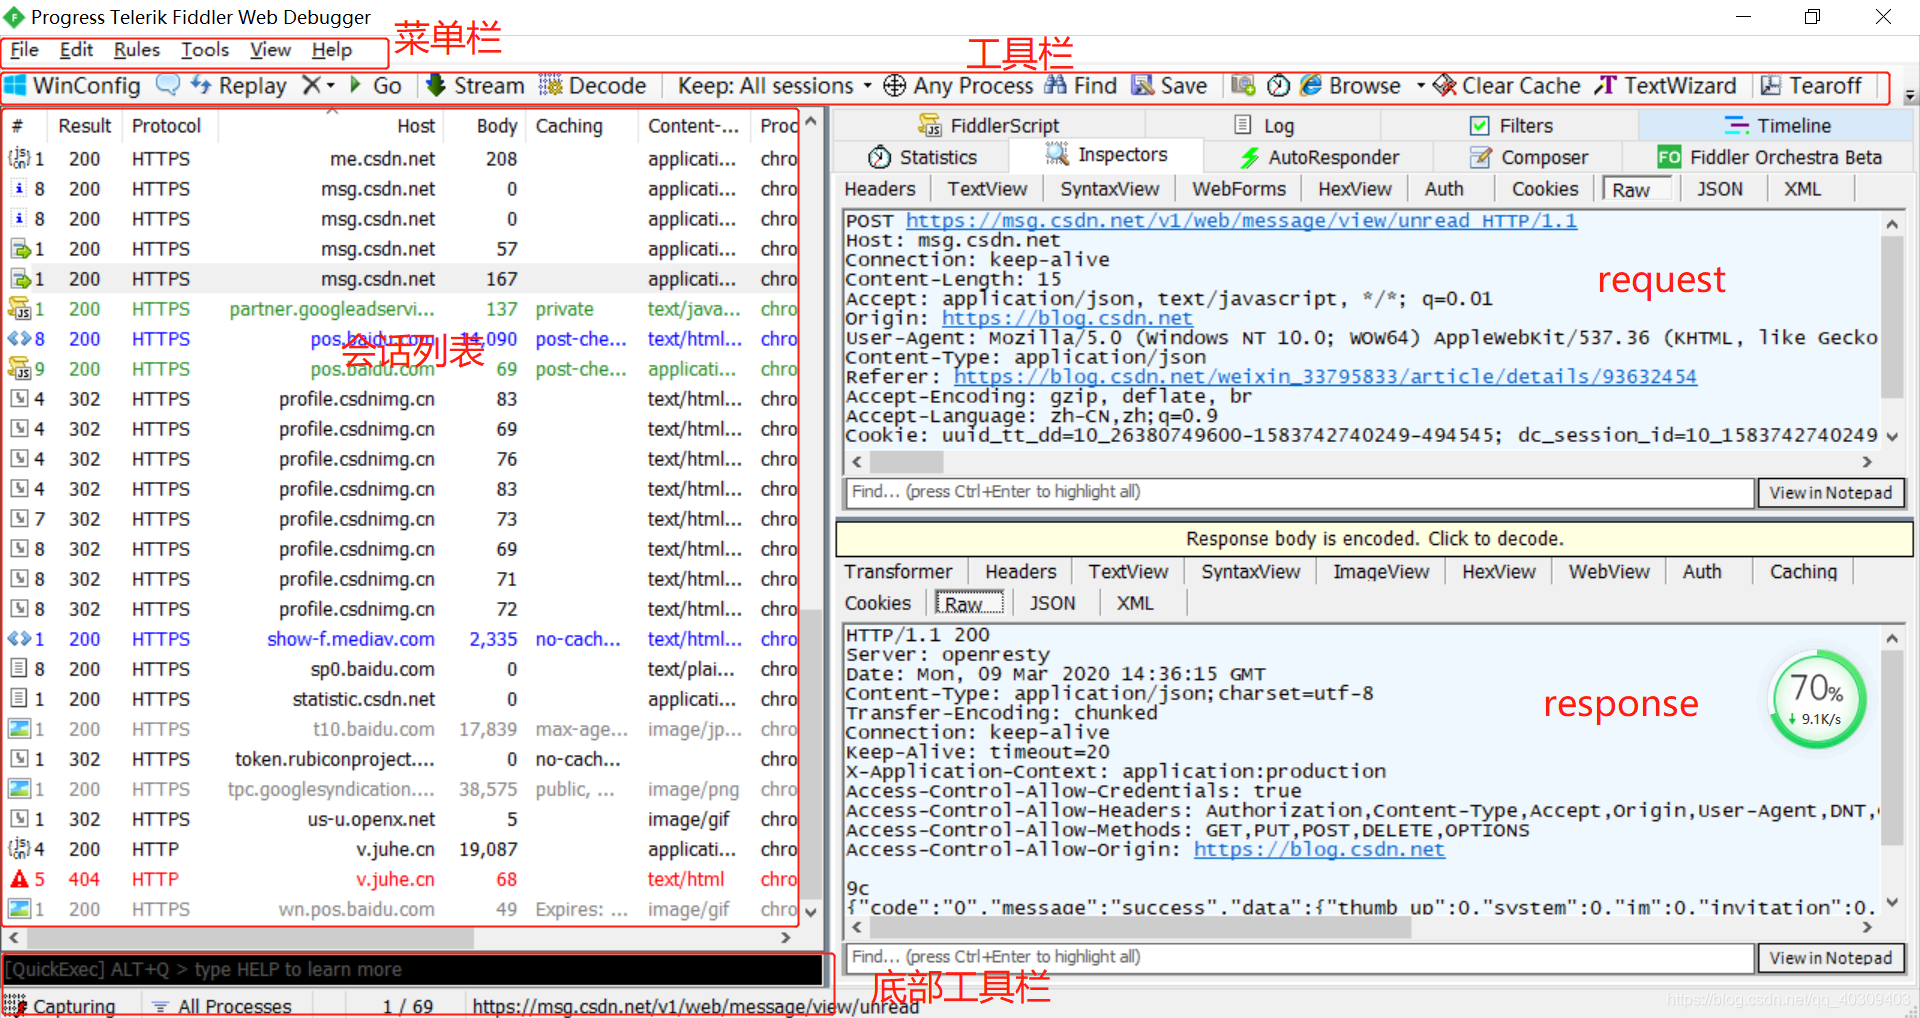Open the msg.csdn.net unread request URL link
Image resolution: width=1920 pixels, height=1018 pixels.
coord(1241,221)
